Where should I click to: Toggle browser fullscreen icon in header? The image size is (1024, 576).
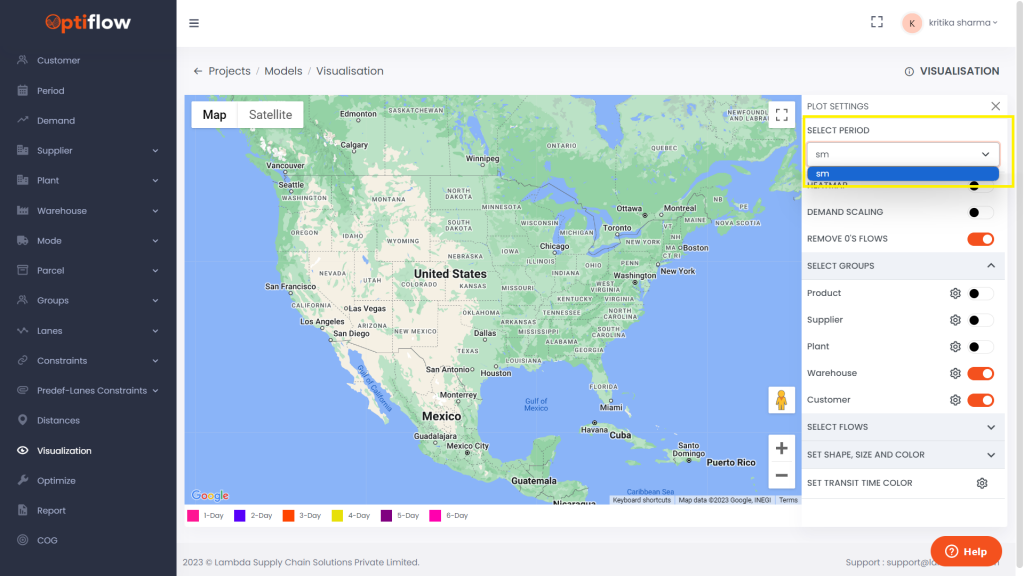click(x=877, y=22)
